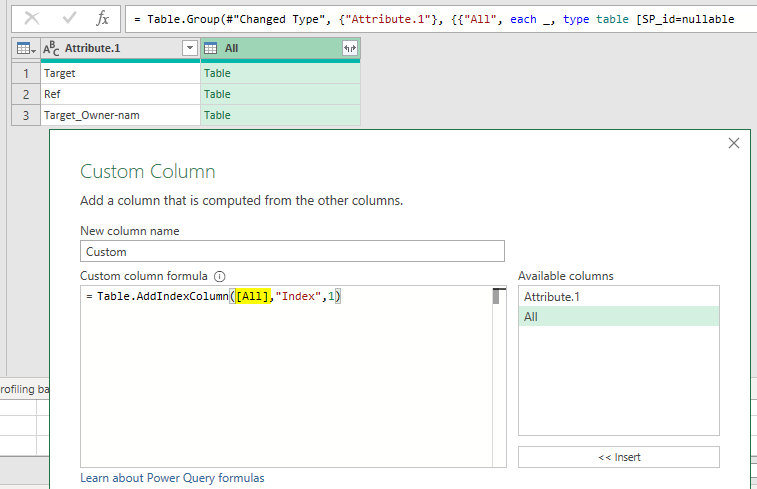Click the formula bar text
The height and width of the screenshot is (489, 757).
[x=434, y=19]
